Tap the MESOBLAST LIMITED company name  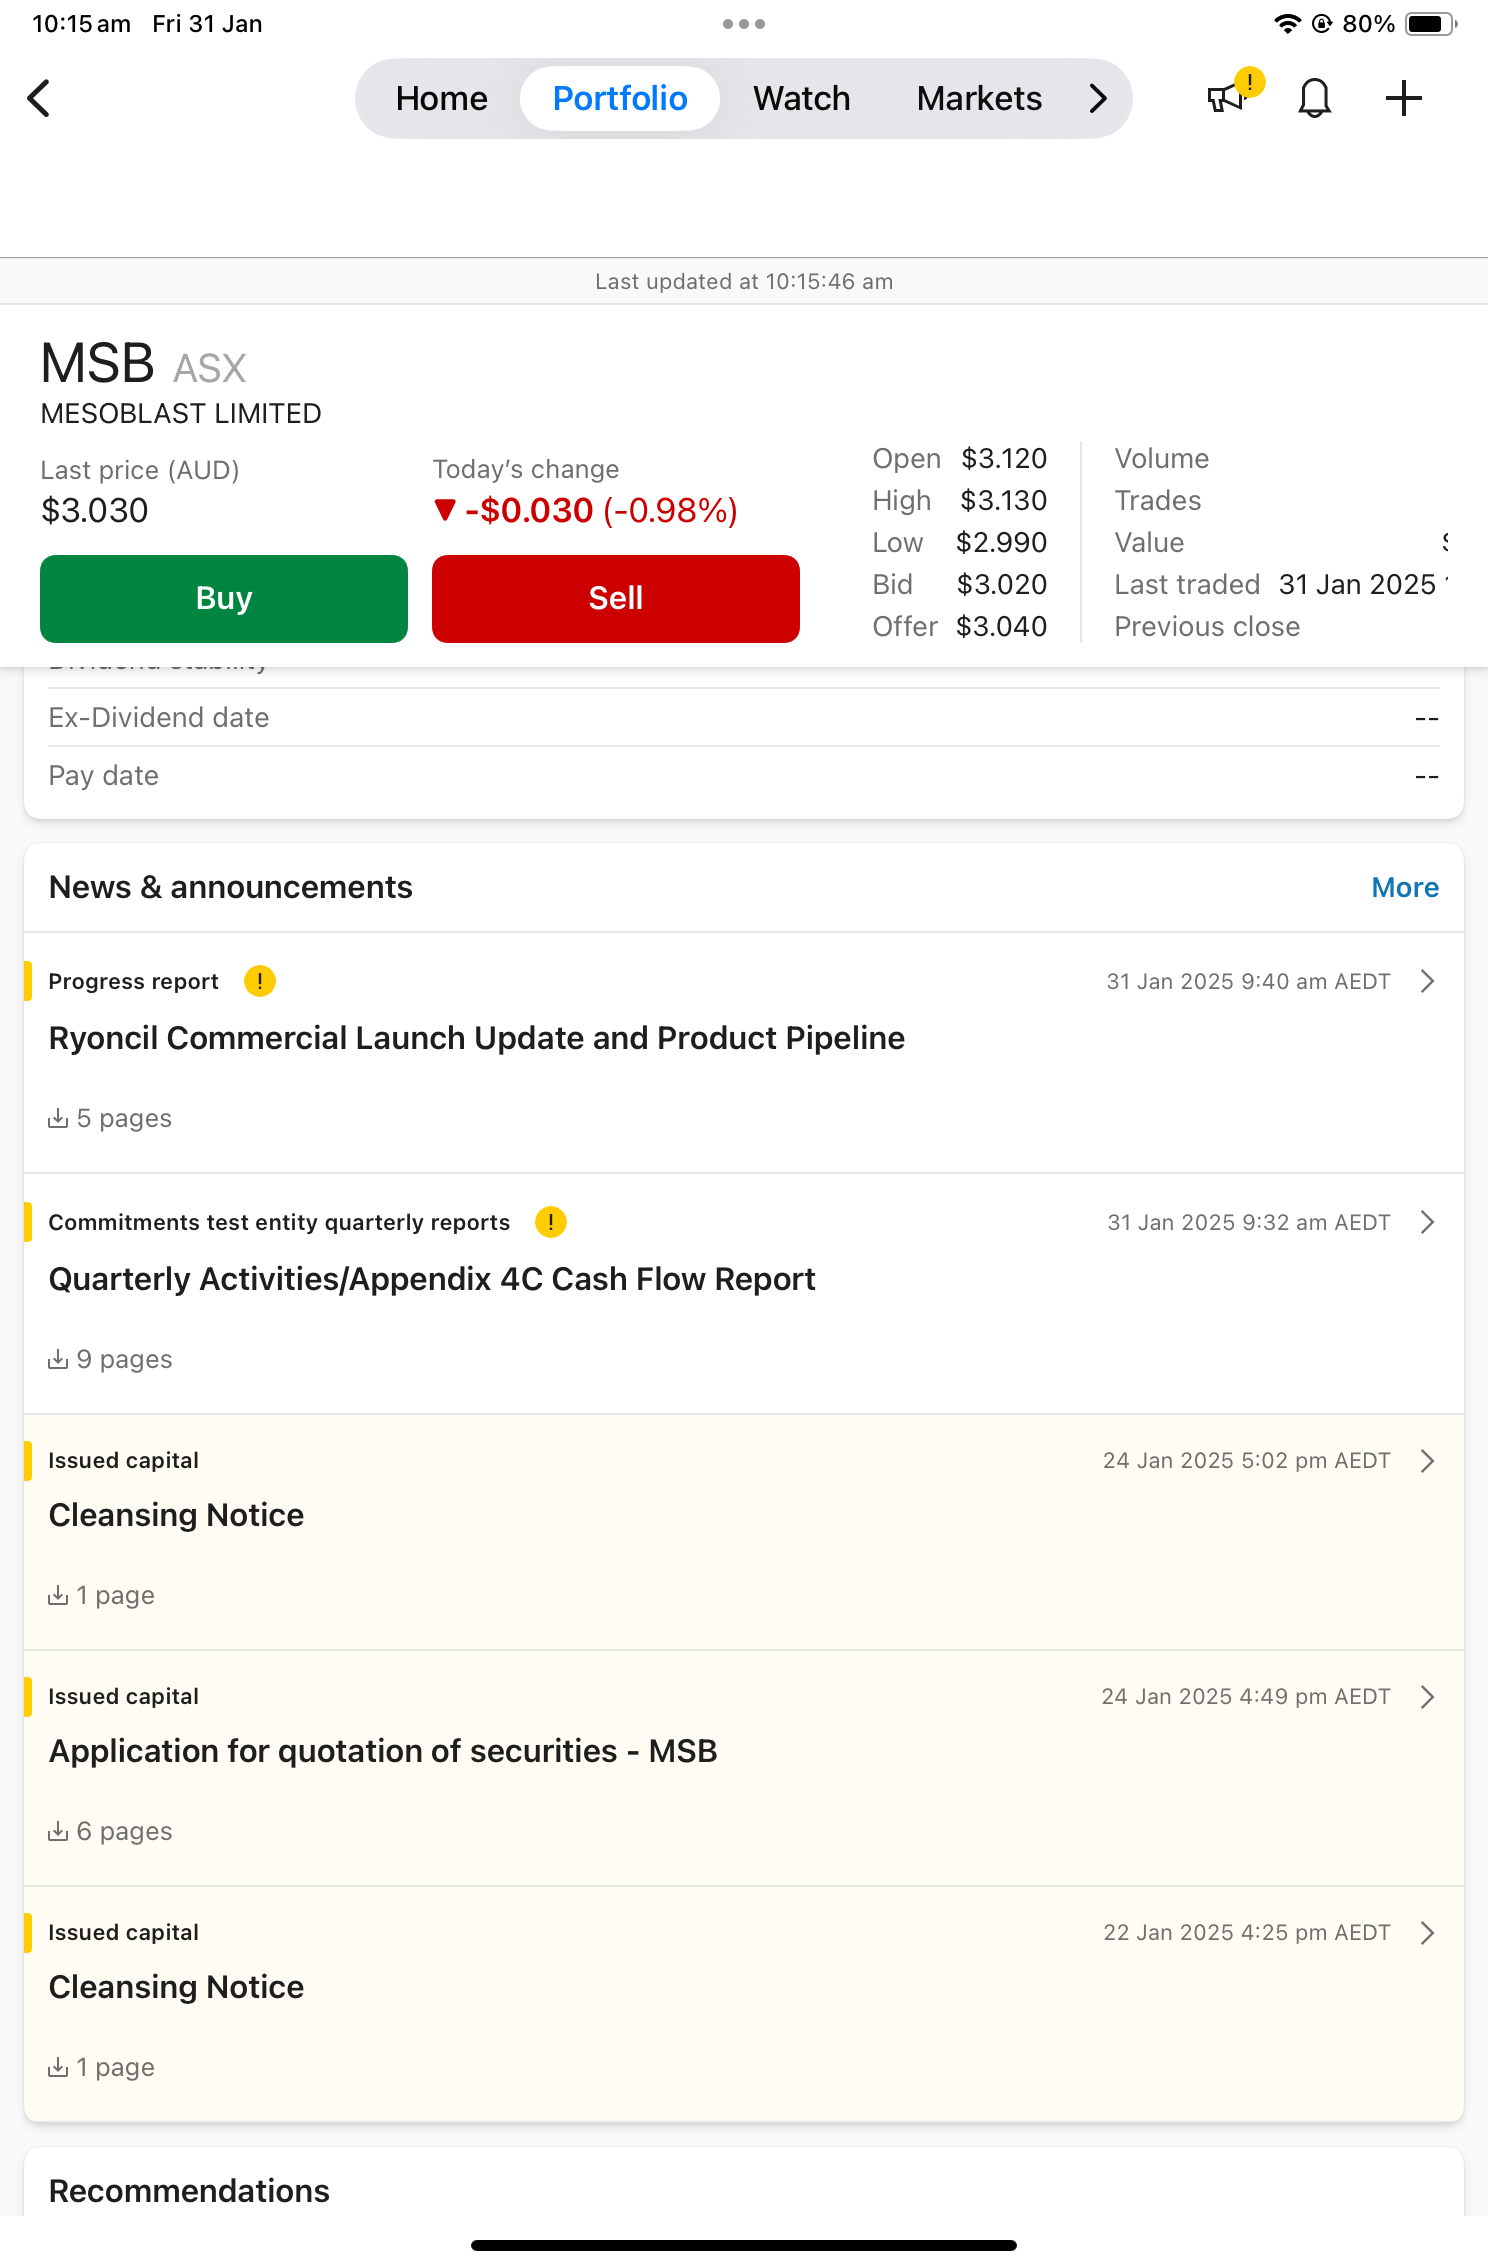point(181,413)
